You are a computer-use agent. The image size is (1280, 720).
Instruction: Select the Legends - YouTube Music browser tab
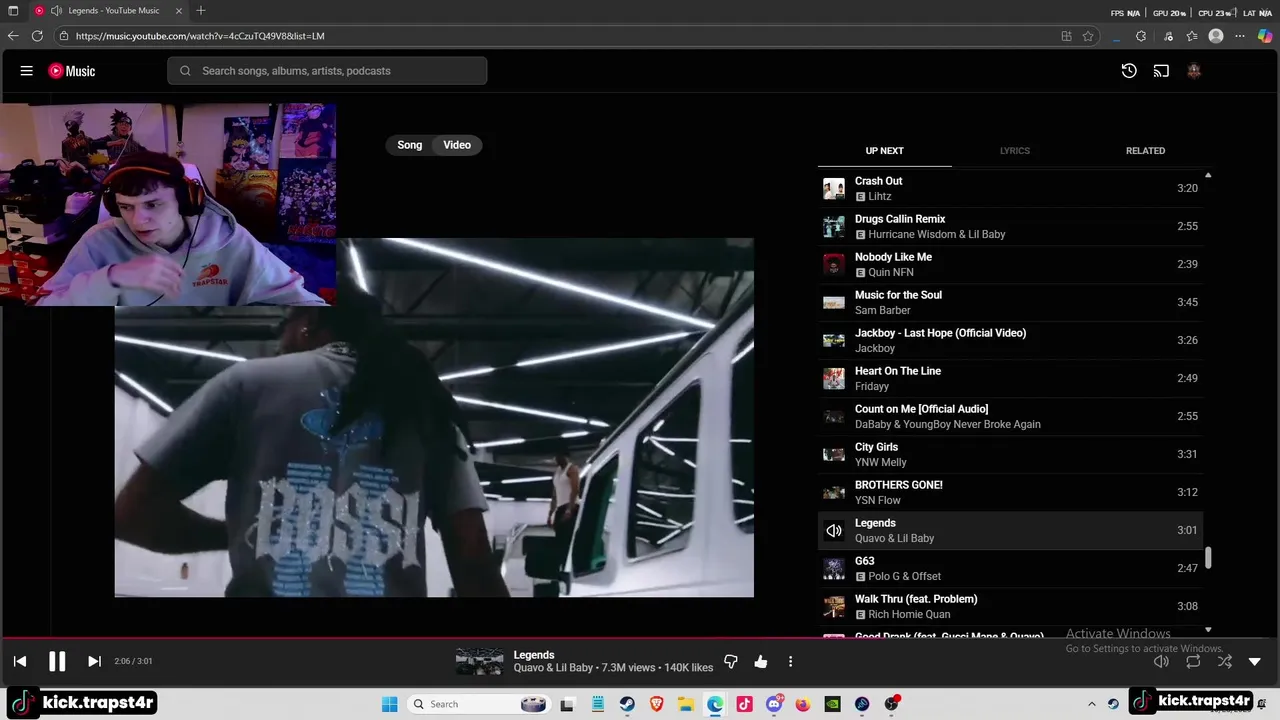pyautogui.click(x=108, y=11)
